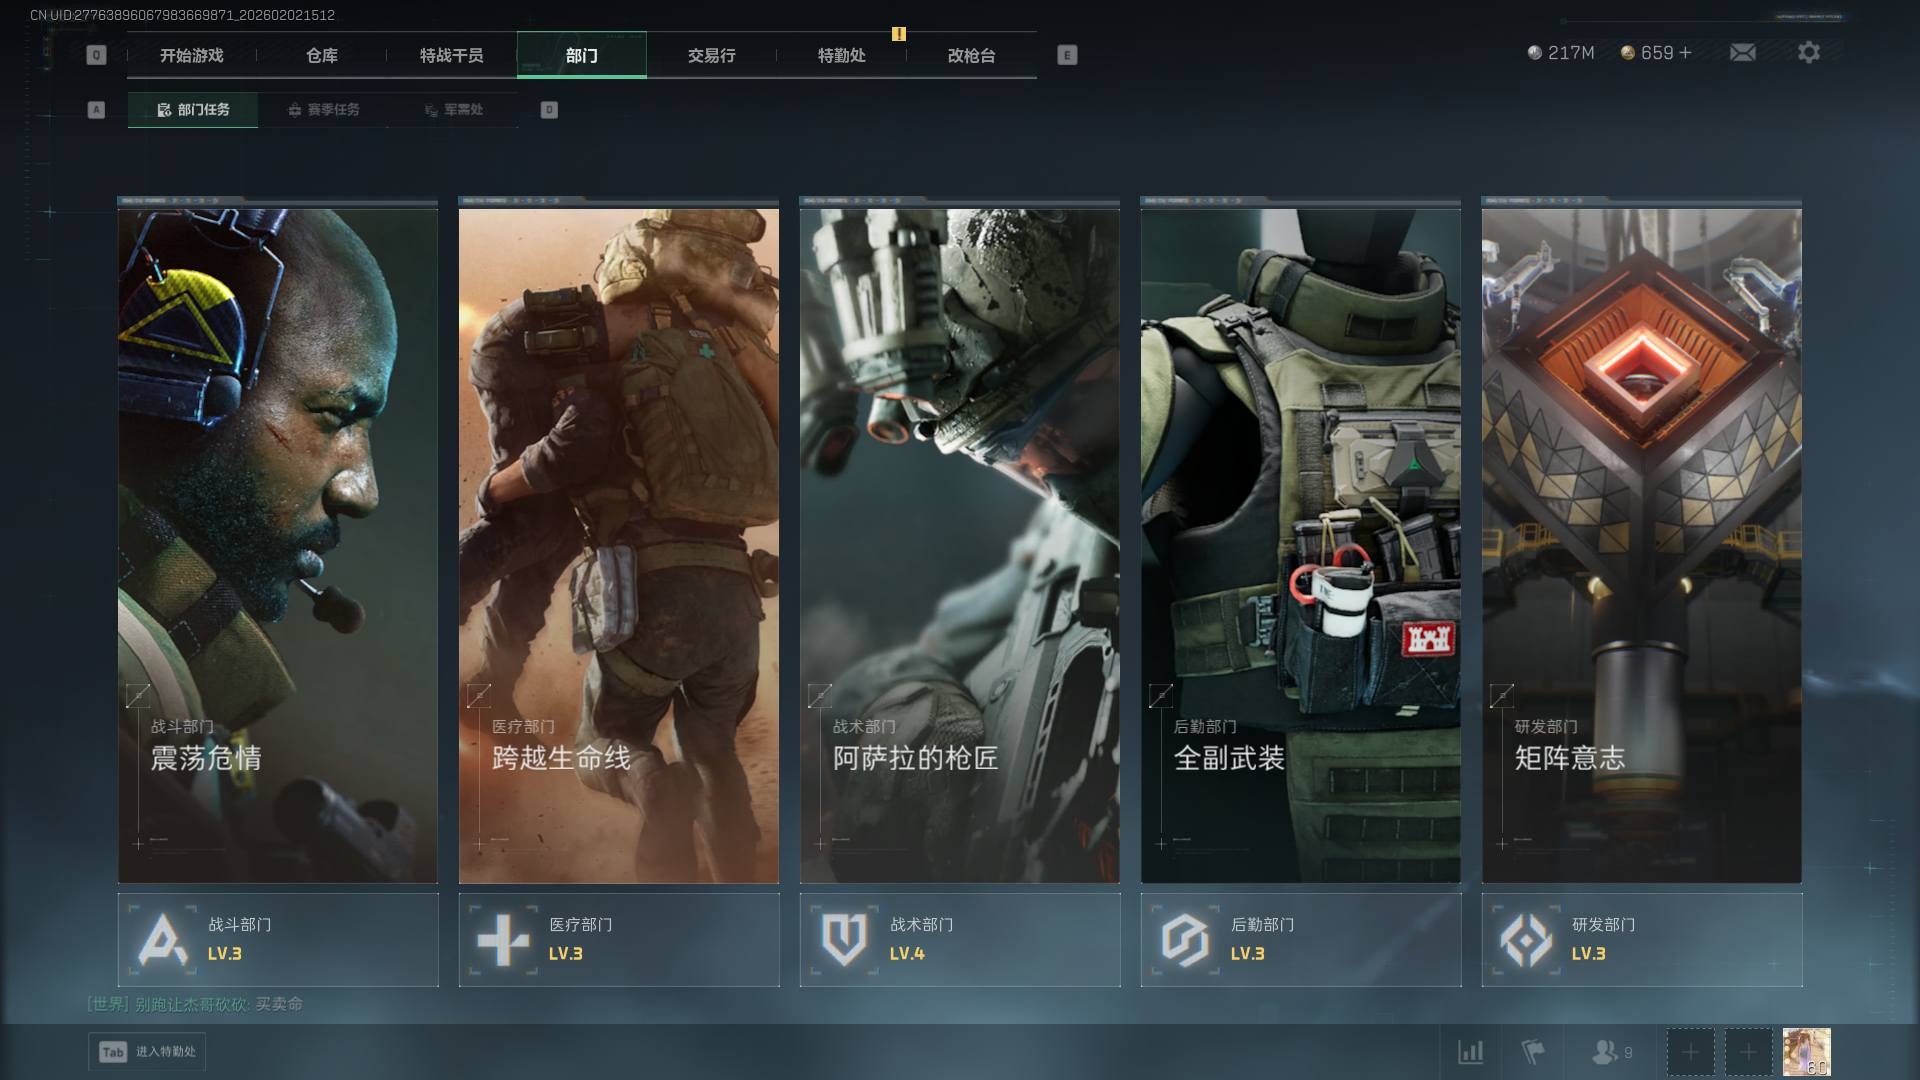Open the 仓库 tab
Viewport: 1920px width, 1080px height.
(x=321, y=55)
